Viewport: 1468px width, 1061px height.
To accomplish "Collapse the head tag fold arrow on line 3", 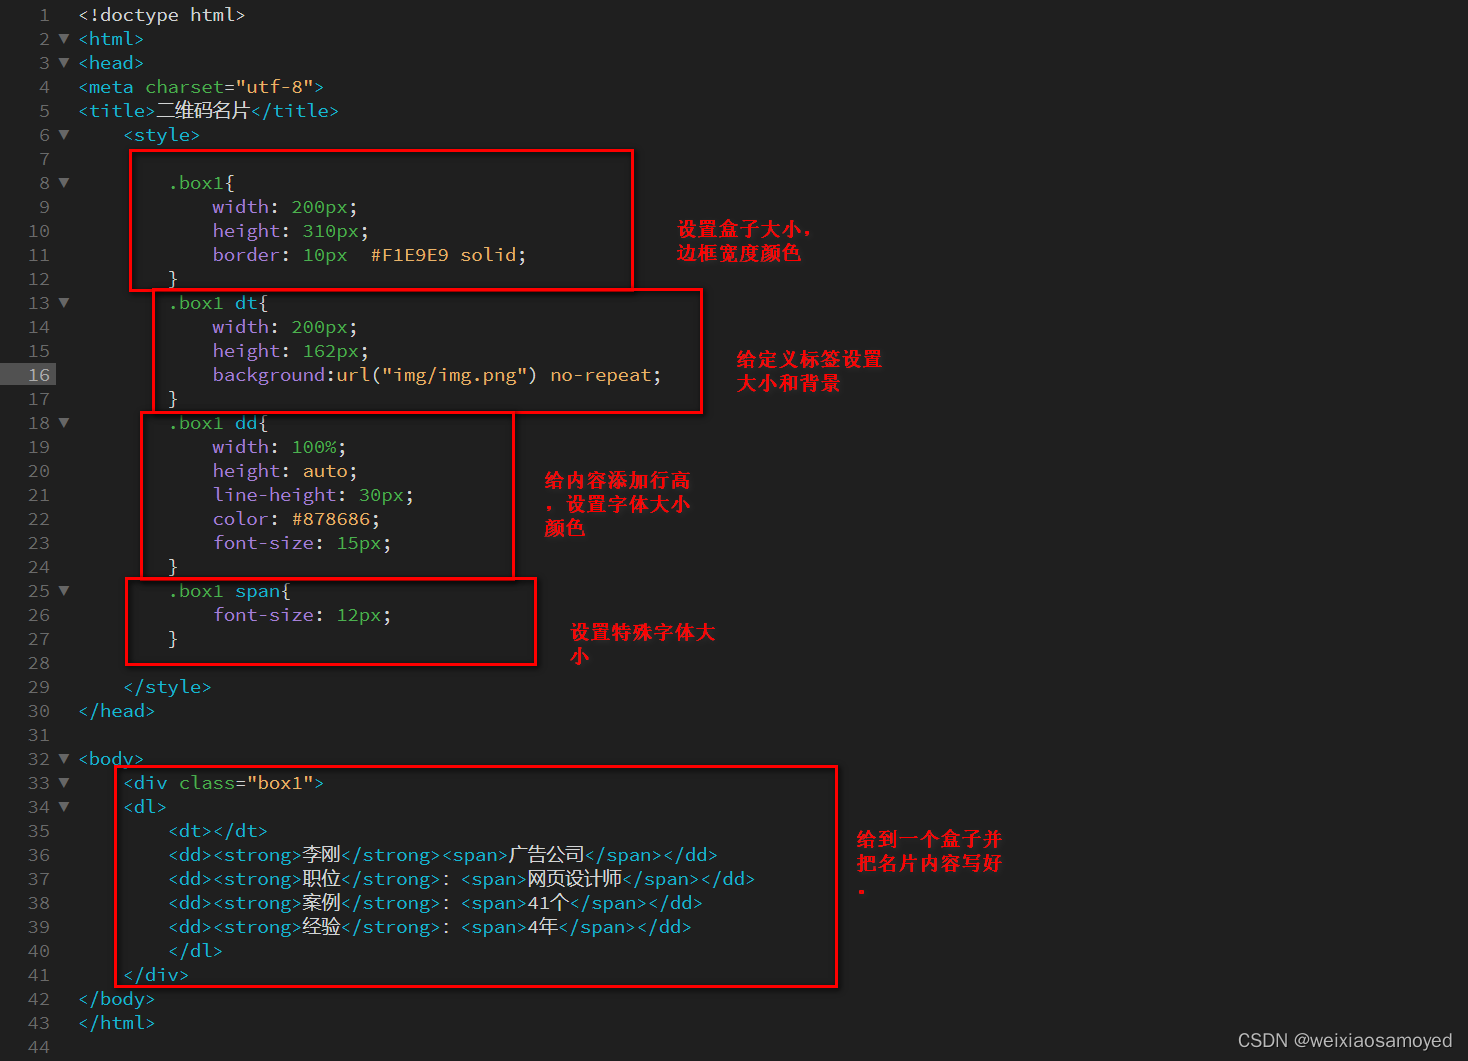I will coord(64,63).
